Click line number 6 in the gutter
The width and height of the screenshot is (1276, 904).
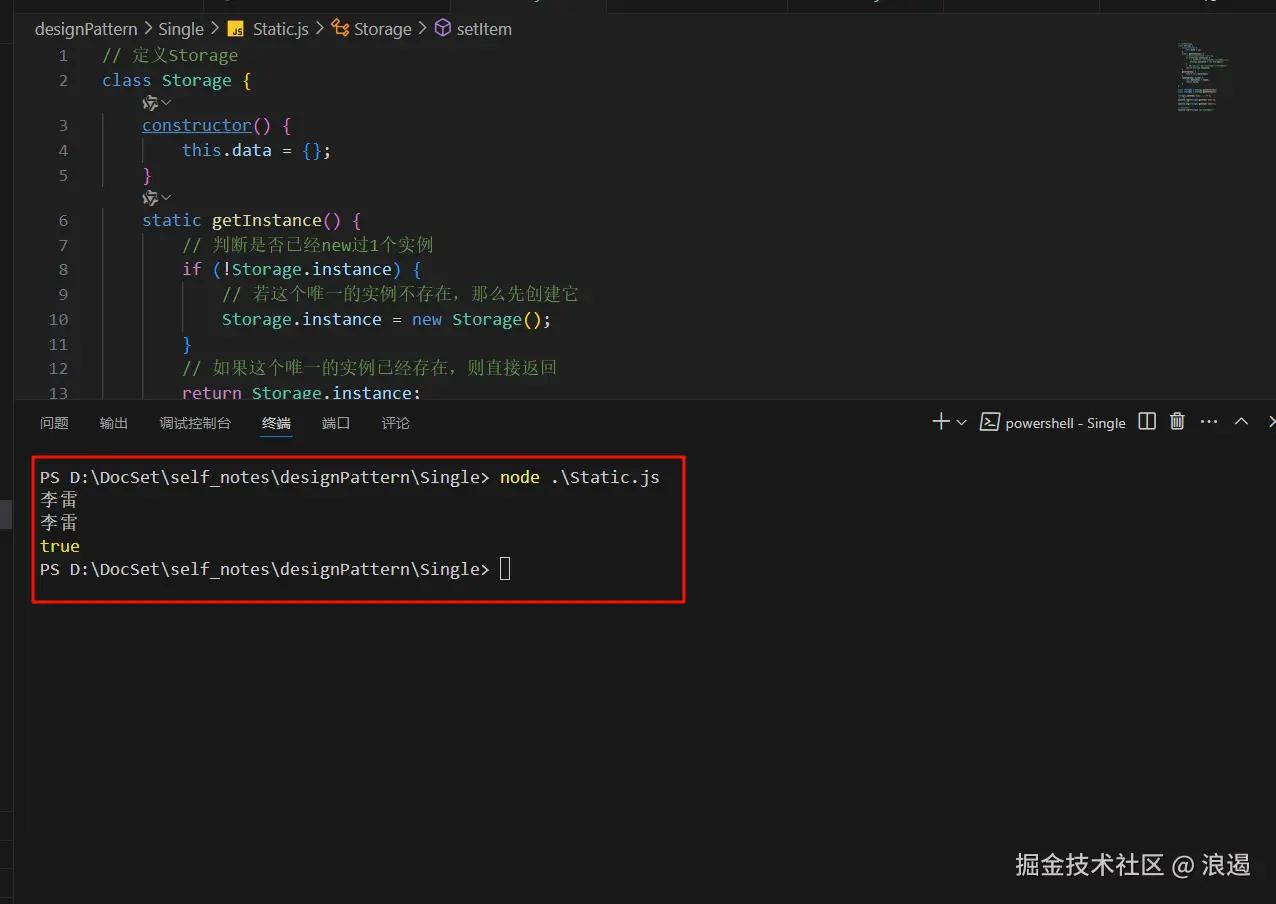(63, 220)
